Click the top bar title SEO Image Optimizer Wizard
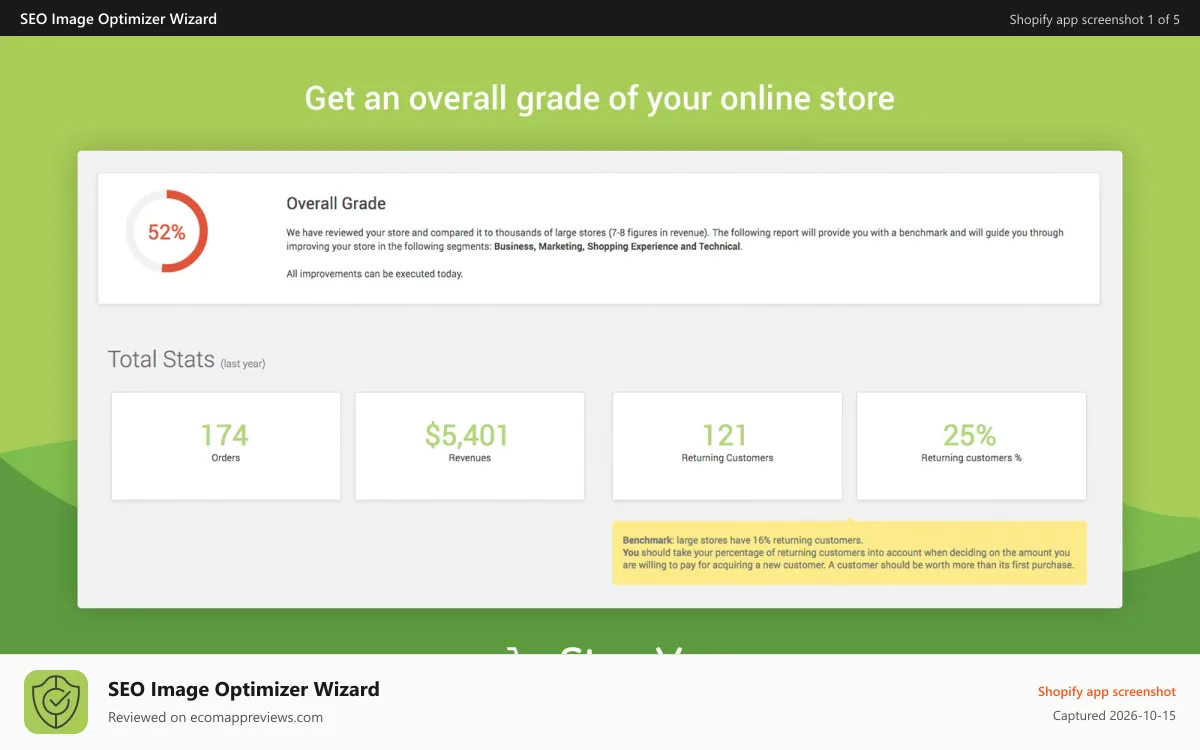 point(118,18)
